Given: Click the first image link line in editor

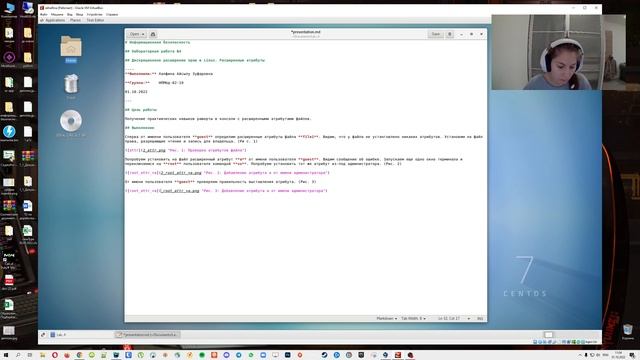Looking at the screenshot, I should 186,150.
